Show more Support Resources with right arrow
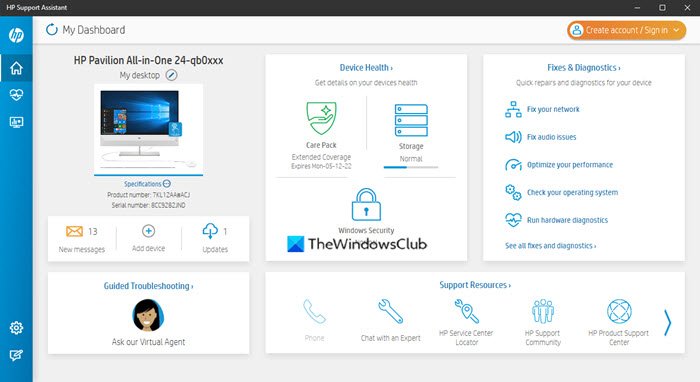This screenshot has height=382, width=700. point(667,322)
